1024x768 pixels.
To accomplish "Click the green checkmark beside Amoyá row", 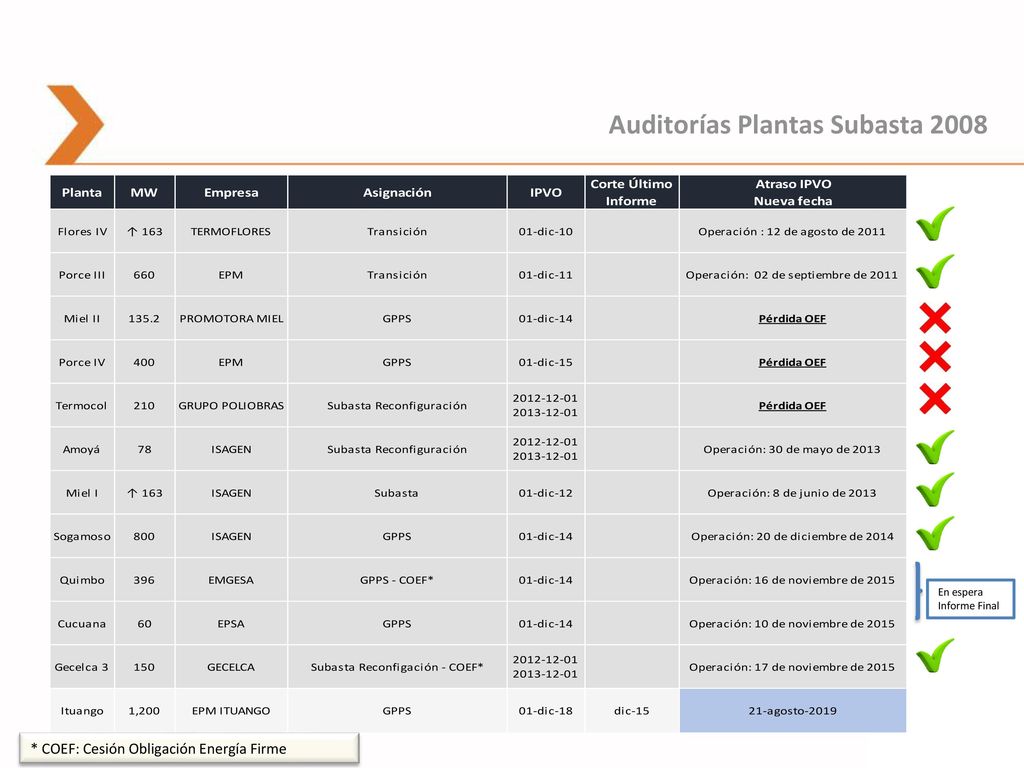I will tap(935, 447).
